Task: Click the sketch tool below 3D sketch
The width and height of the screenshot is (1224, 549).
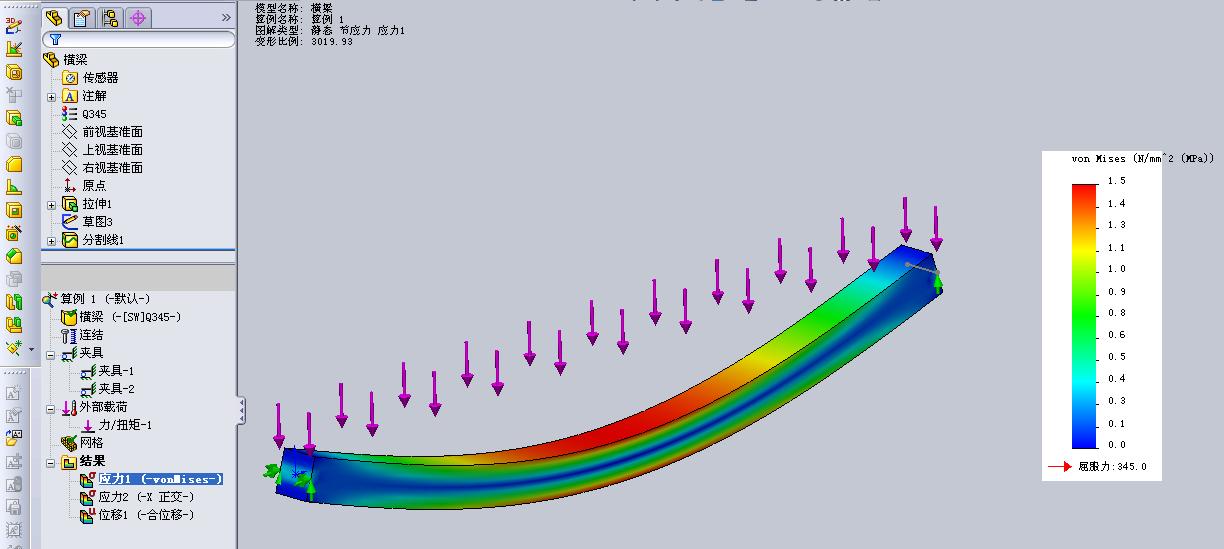Action: click(x=14, y=49)
